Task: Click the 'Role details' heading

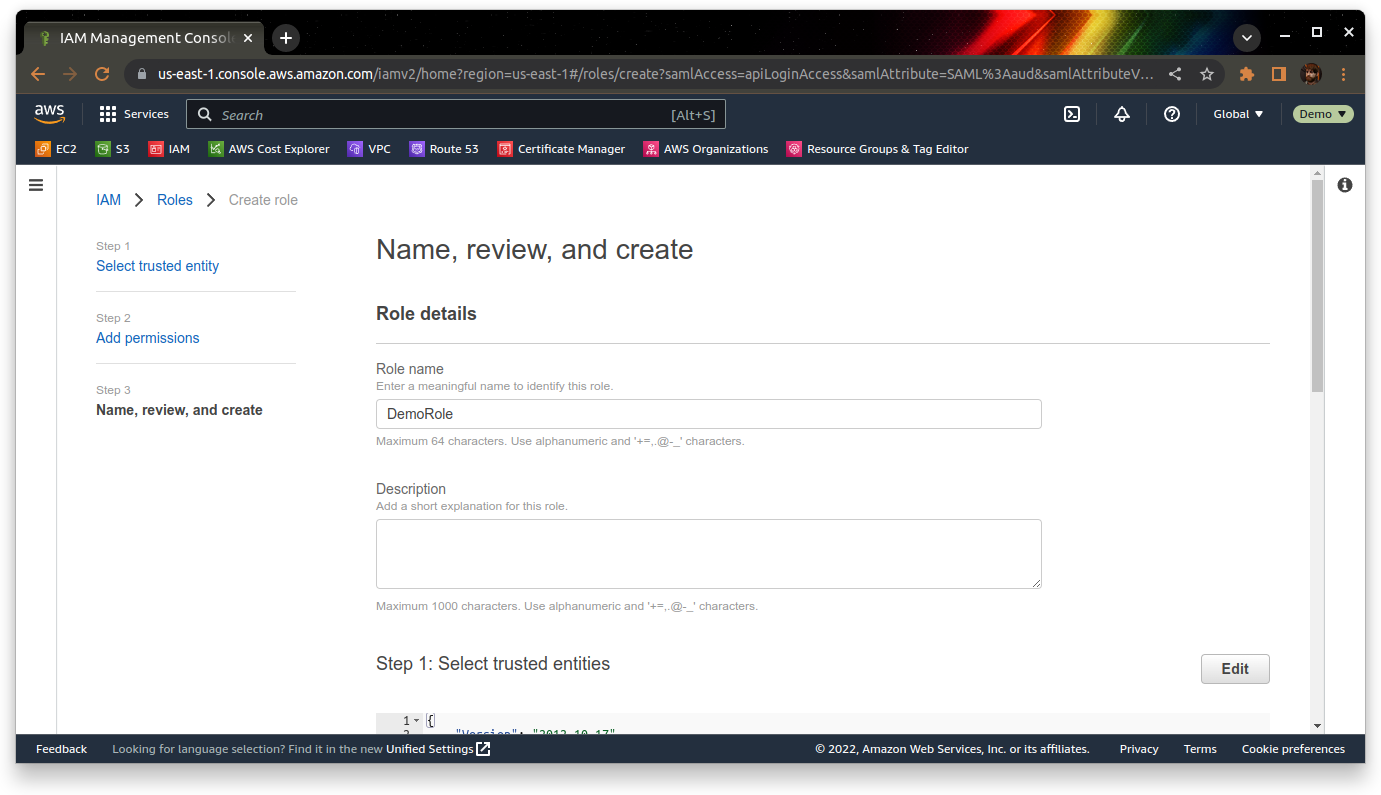Action: pyautogui.click(x=426, y=314)
